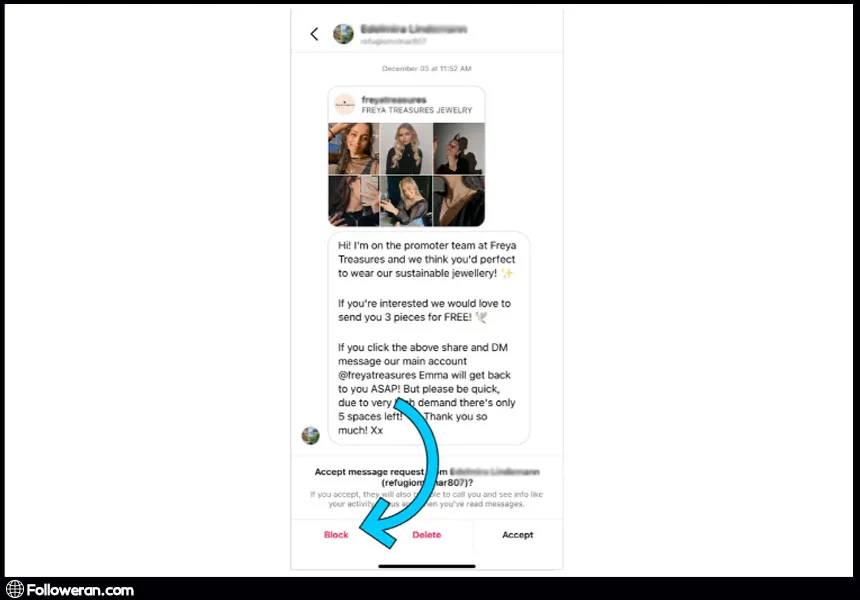Open sender's profile picture in header
The width and height of the screenshot is (860, 600).
tap(343, 34)
